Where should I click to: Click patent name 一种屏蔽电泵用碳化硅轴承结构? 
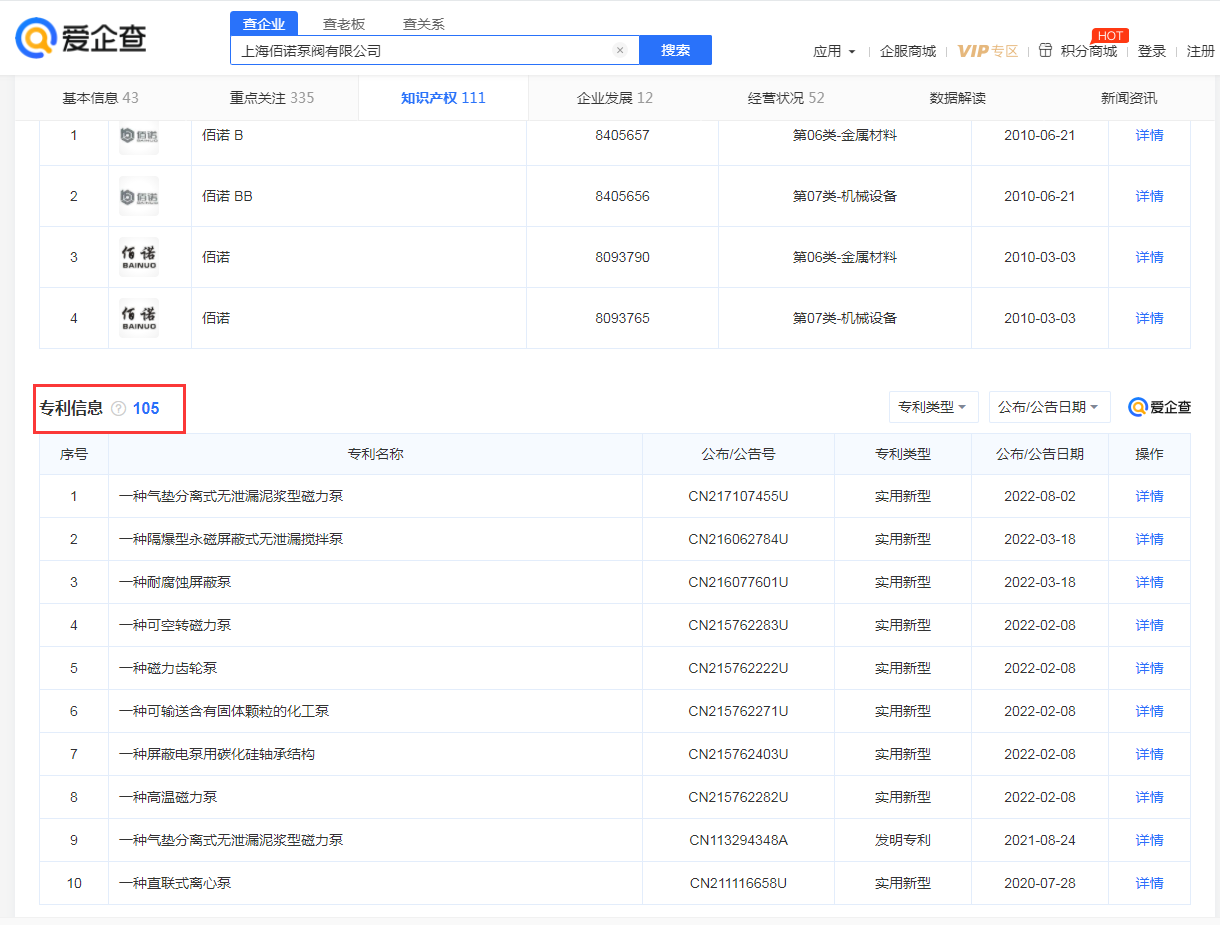tap(217, 754)
